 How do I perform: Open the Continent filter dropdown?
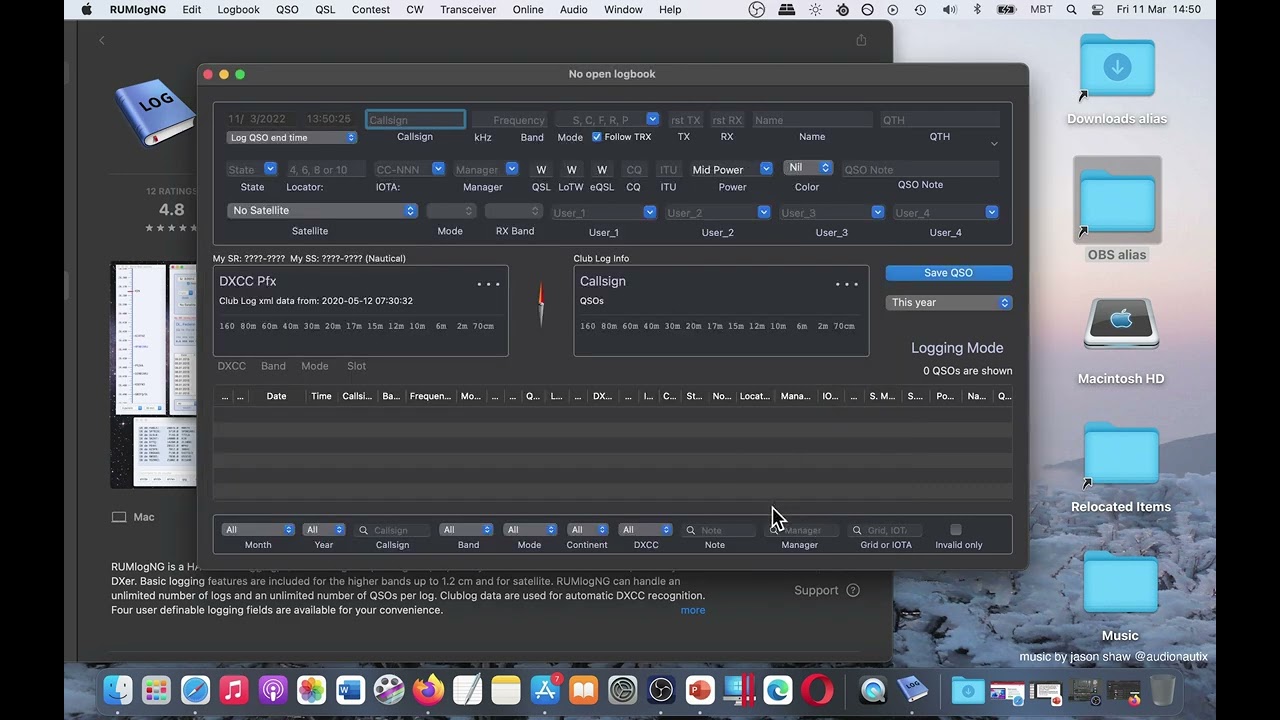(587, 530)
